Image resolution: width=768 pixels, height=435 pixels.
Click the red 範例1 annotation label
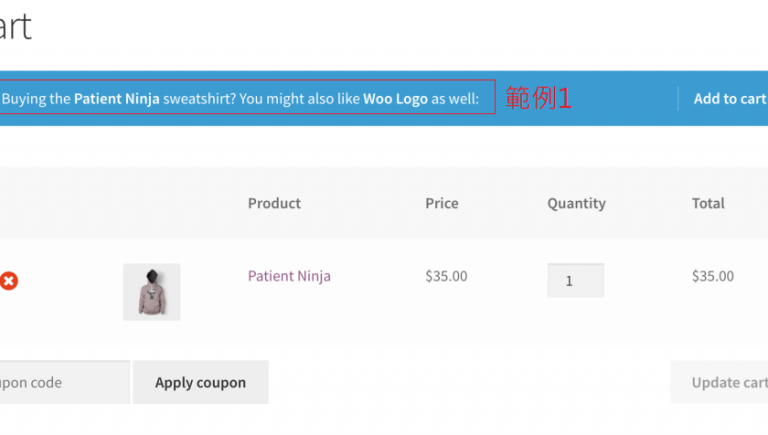[537, 98]
